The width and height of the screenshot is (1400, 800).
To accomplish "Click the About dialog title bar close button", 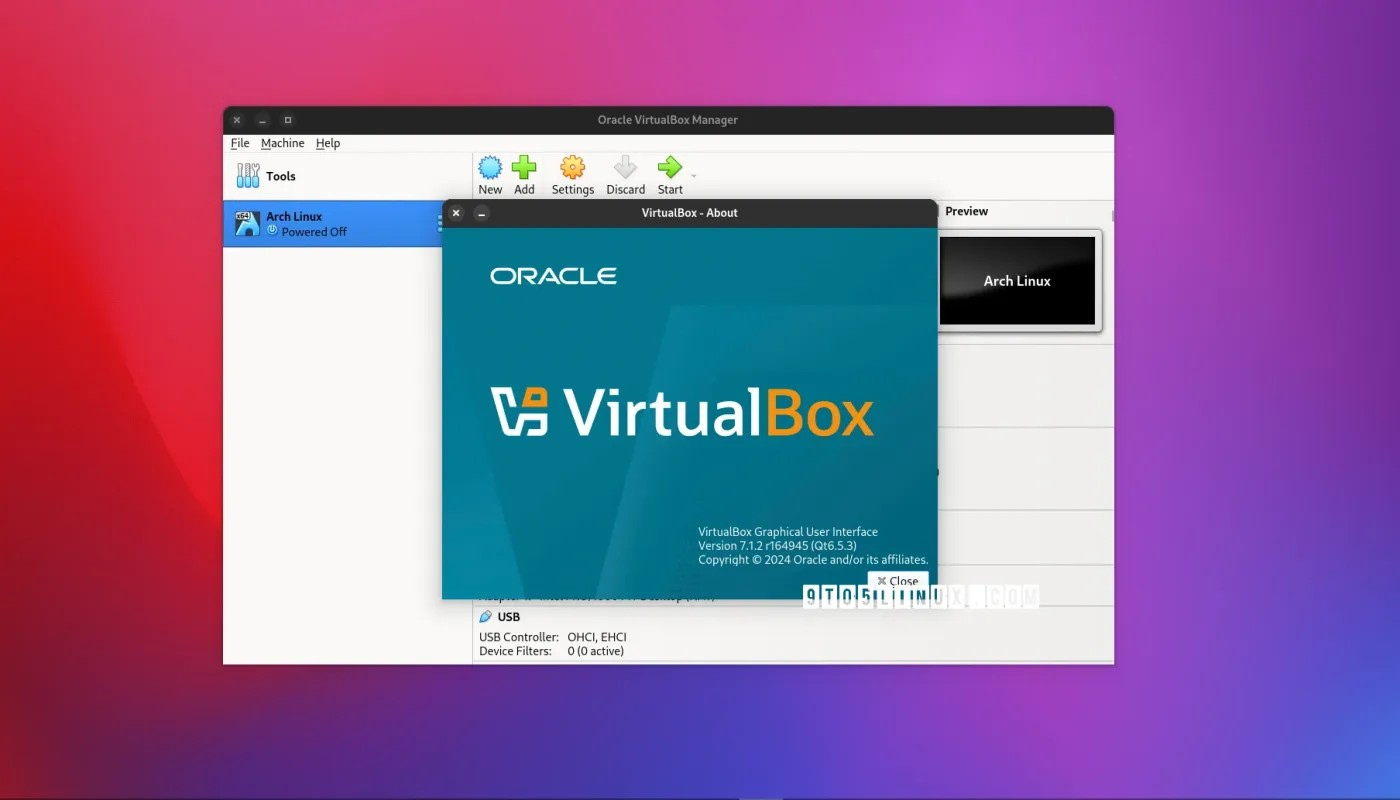I will pyautogui.click(x=456, y=213).
